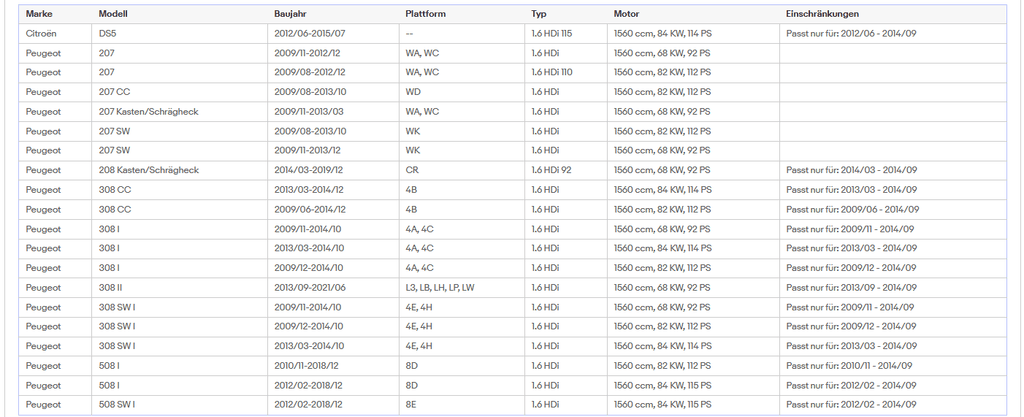Click the Peugeot cell in the 207 CC row
The width and height of the screenshot is (1024, 417).
pos(56,92)
